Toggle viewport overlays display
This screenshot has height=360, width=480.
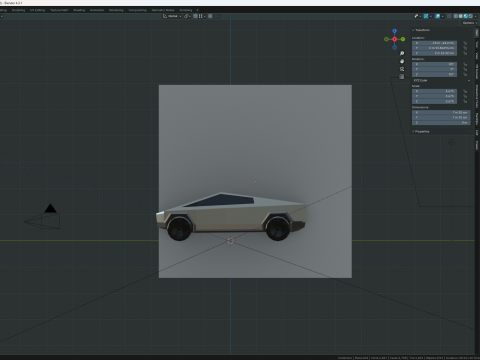coord(437,16)
